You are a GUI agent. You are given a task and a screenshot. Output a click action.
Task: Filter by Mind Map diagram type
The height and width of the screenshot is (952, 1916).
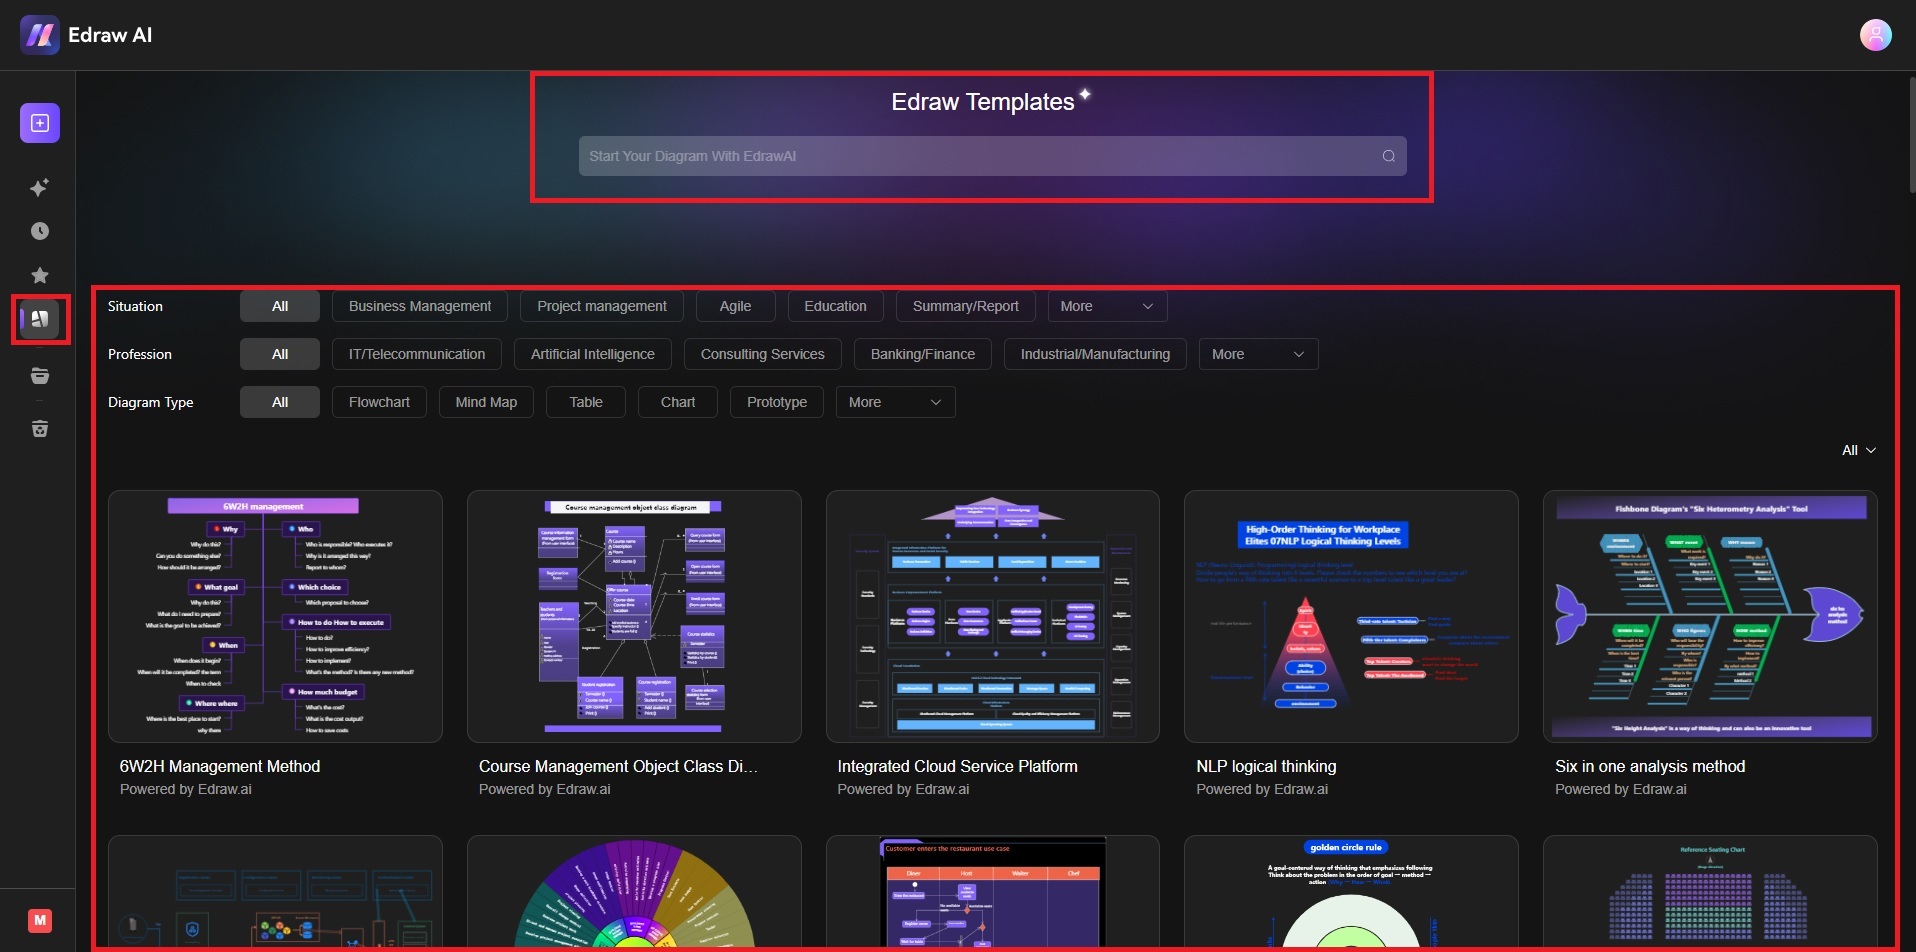coord(486,402)
